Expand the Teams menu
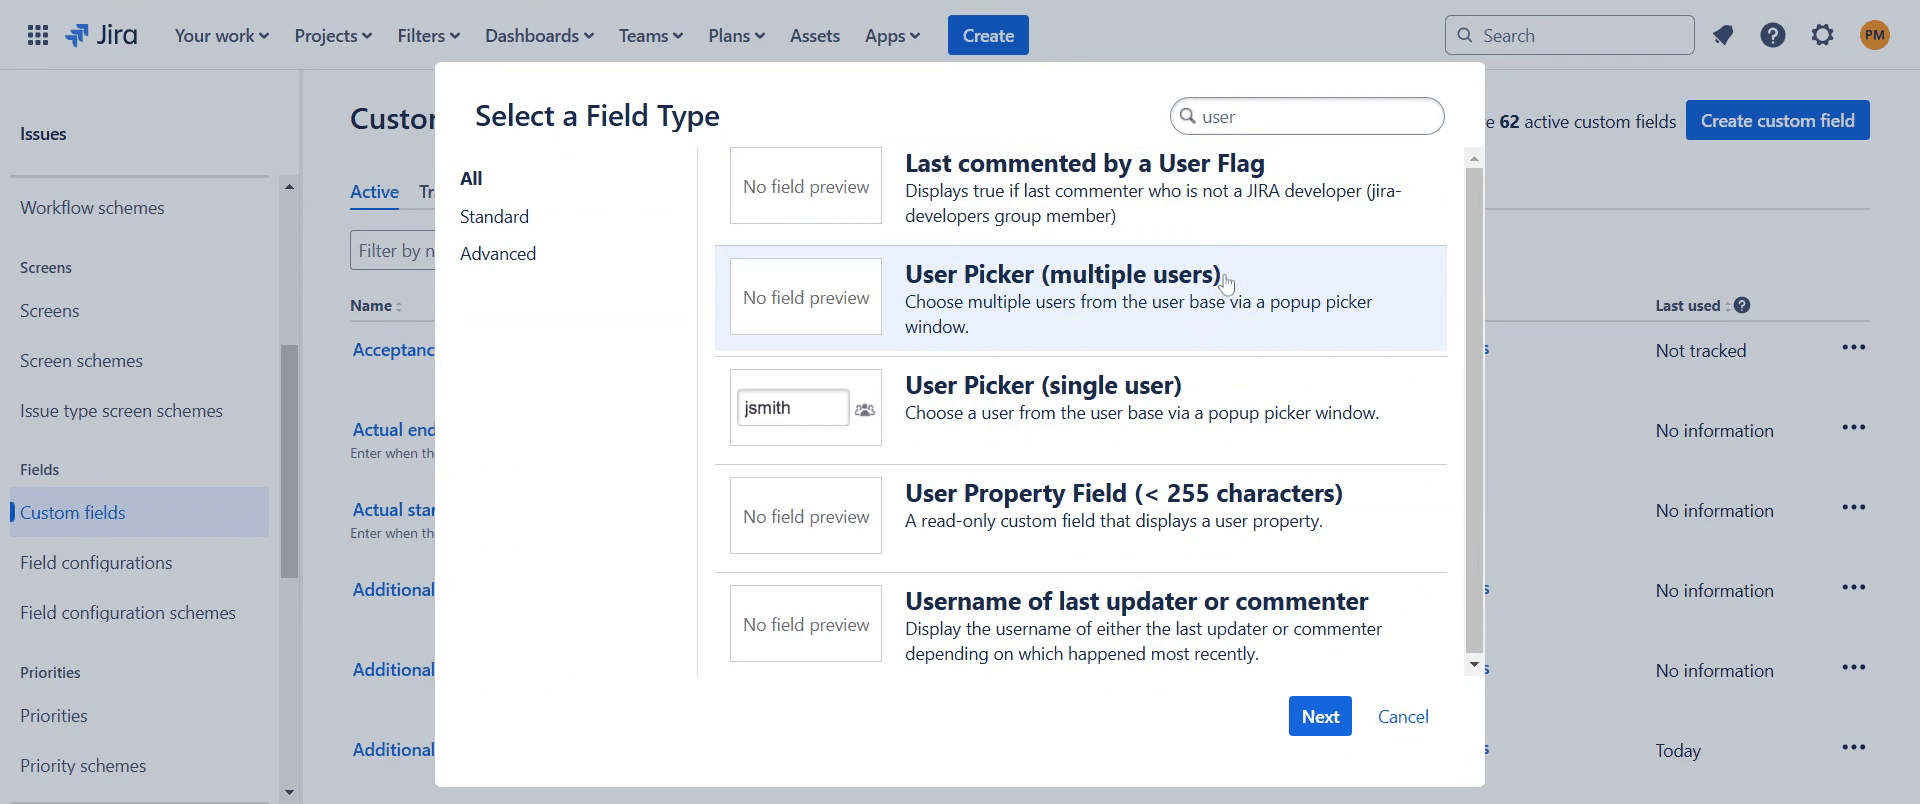The width and height of the screenshot is (1920, 804). click(x=651, y=36)
